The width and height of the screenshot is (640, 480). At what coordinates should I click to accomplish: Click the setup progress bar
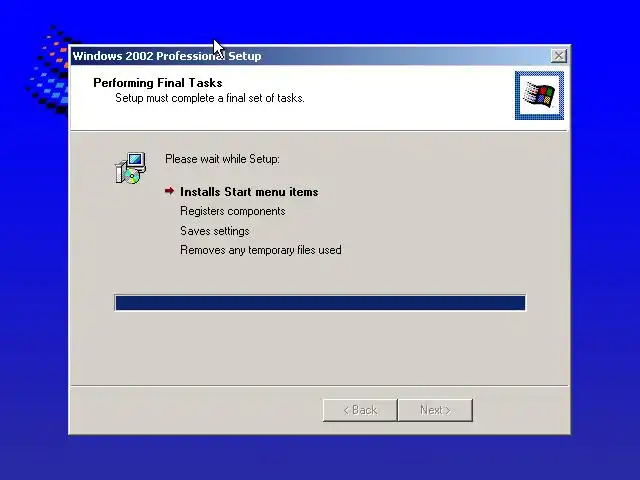320,303
